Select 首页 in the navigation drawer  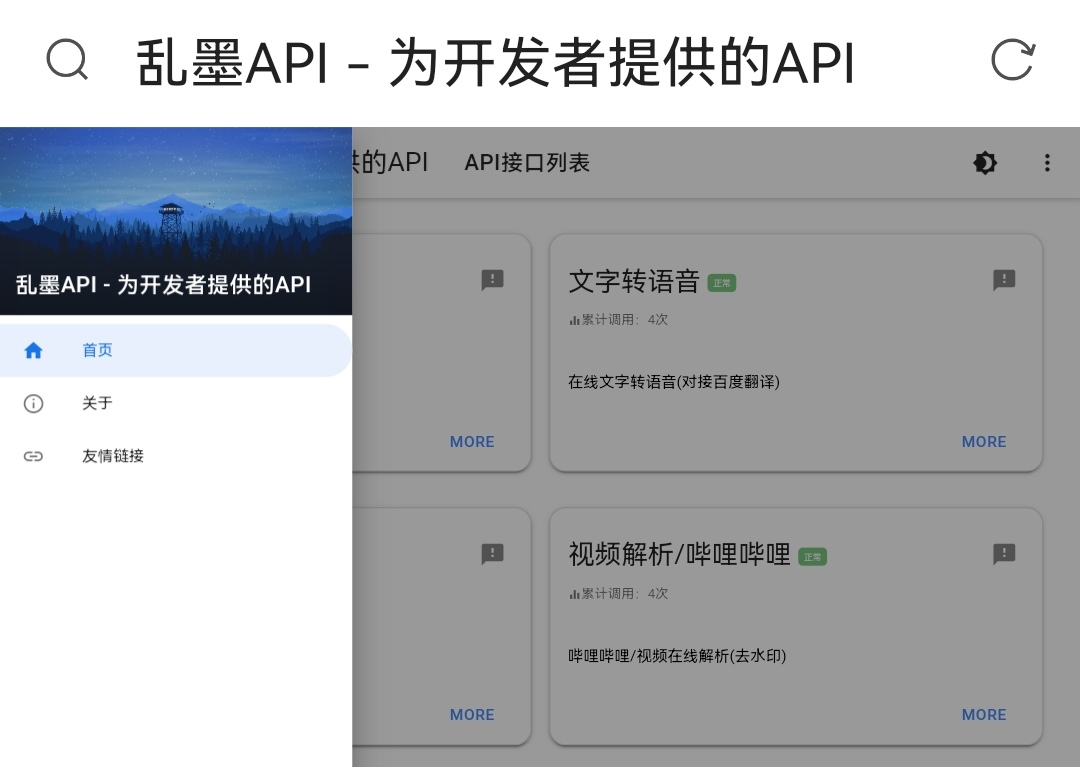97,350
